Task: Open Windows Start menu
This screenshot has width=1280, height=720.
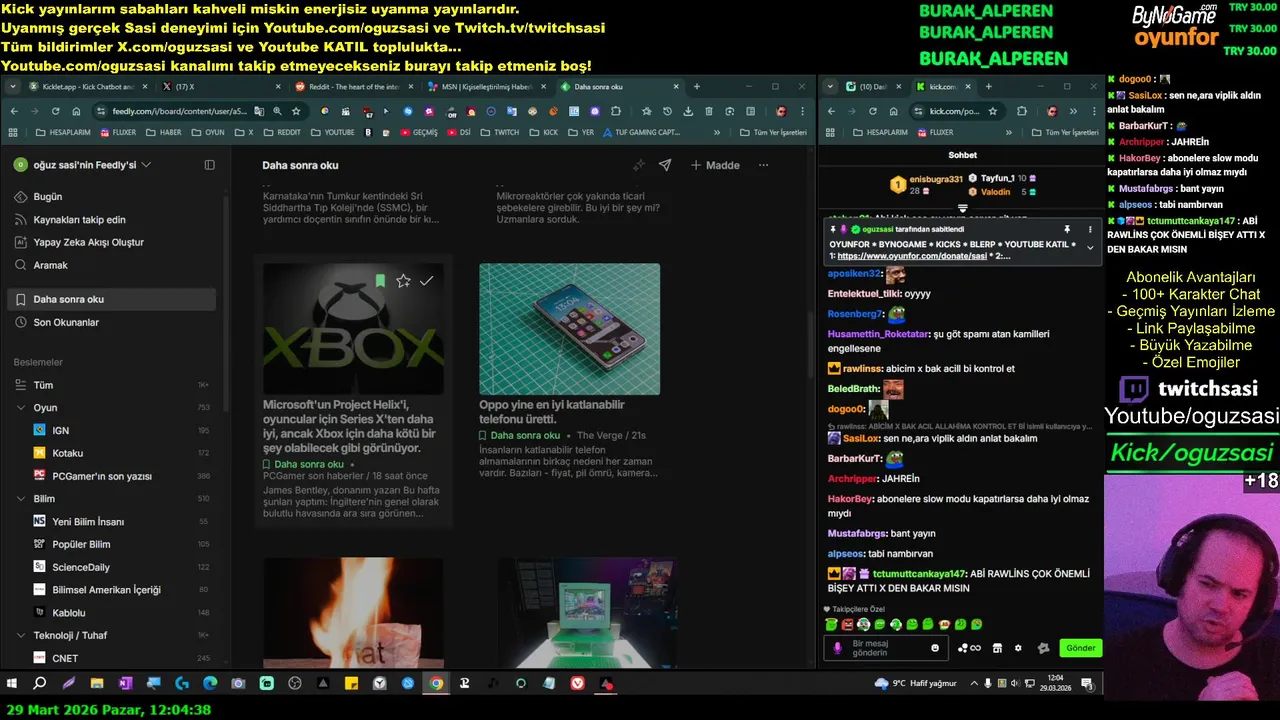Action: click(12, 684)
